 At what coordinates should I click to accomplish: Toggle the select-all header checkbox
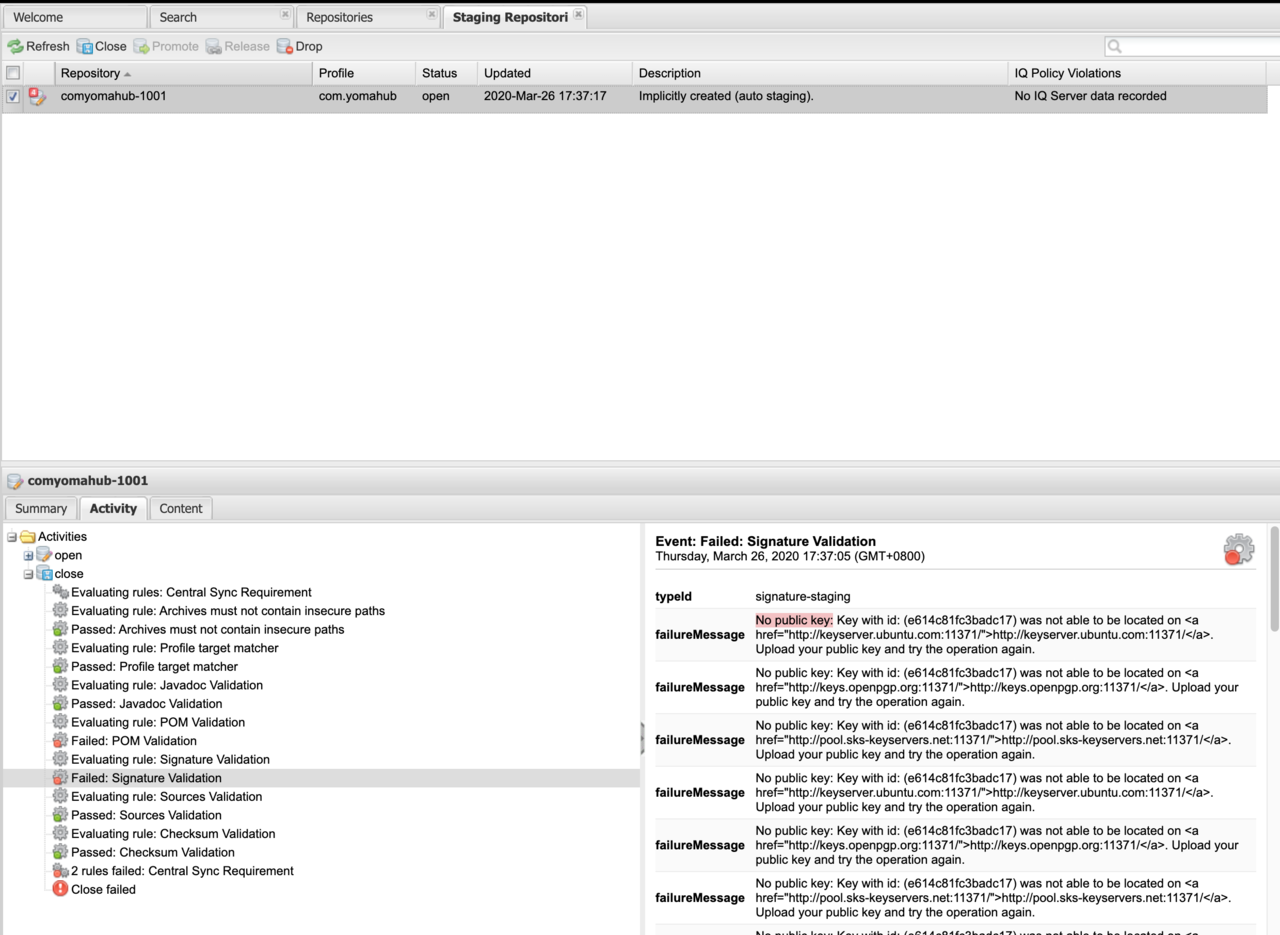(13, 73)
